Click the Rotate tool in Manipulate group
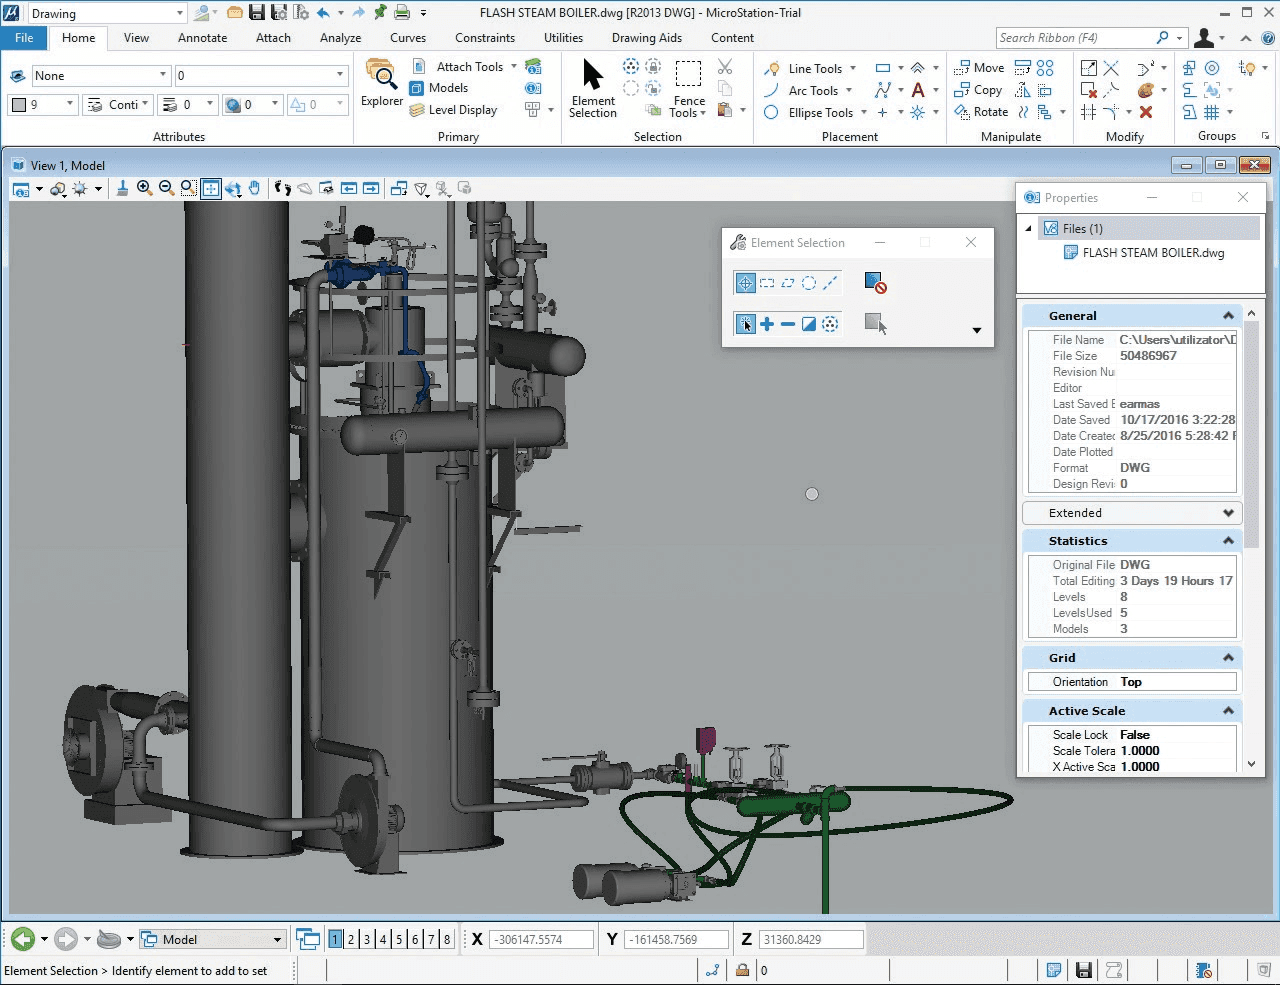Screen dimensions: 1280x985 click(981, 112)
